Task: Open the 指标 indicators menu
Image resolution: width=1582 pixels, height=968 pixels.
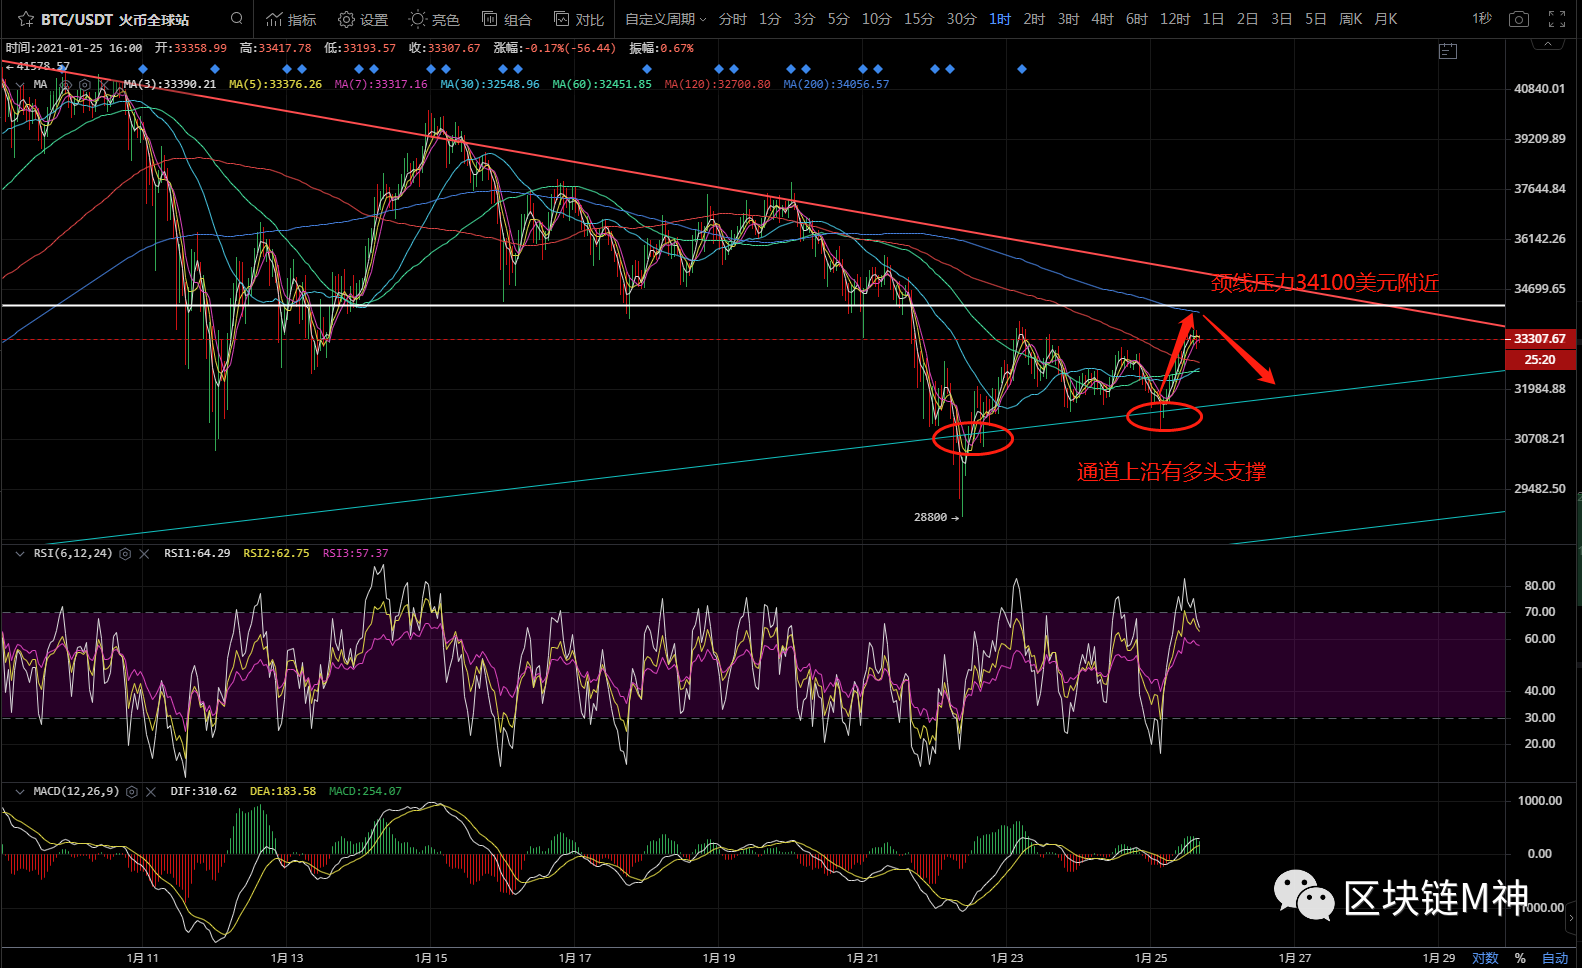Action: [x=291, y=19]
